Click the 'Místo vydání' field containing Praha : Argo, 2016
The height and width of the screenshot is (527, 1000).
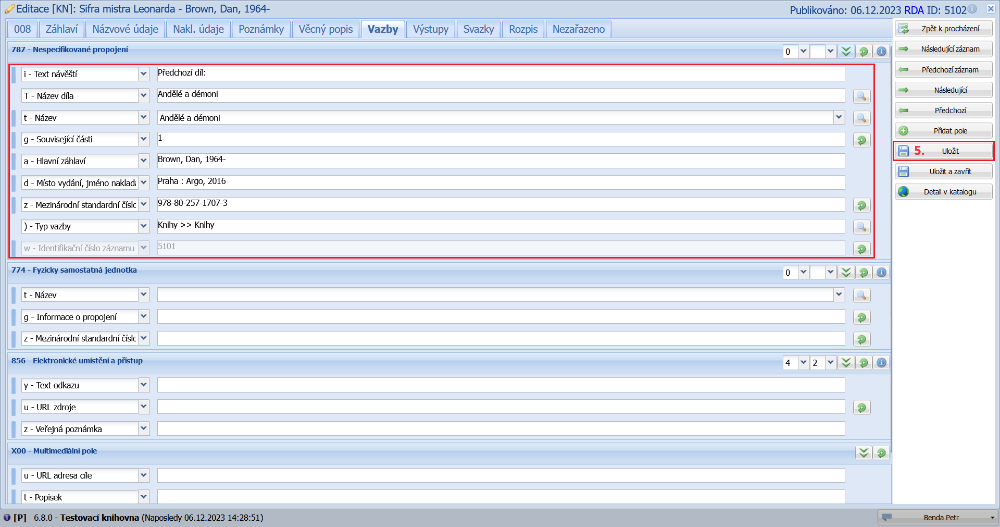point(500,183)
